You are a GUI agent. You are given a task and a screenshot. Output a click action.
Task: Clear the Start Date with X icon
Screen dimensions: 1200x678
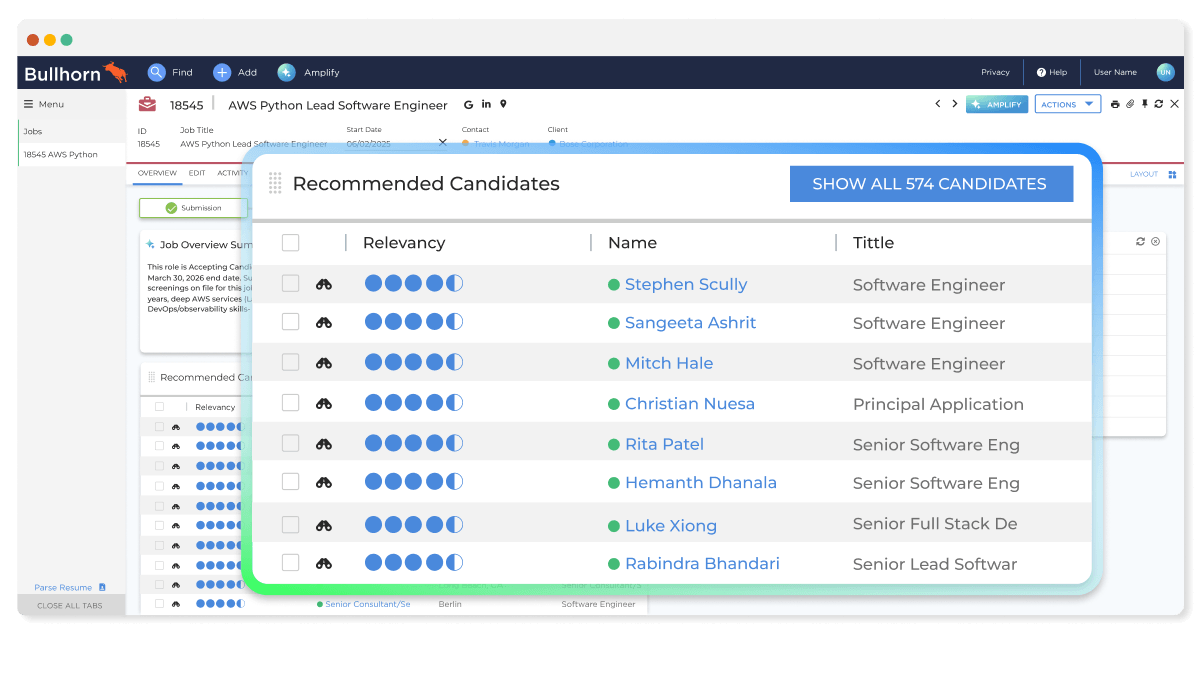coord(443,142)
